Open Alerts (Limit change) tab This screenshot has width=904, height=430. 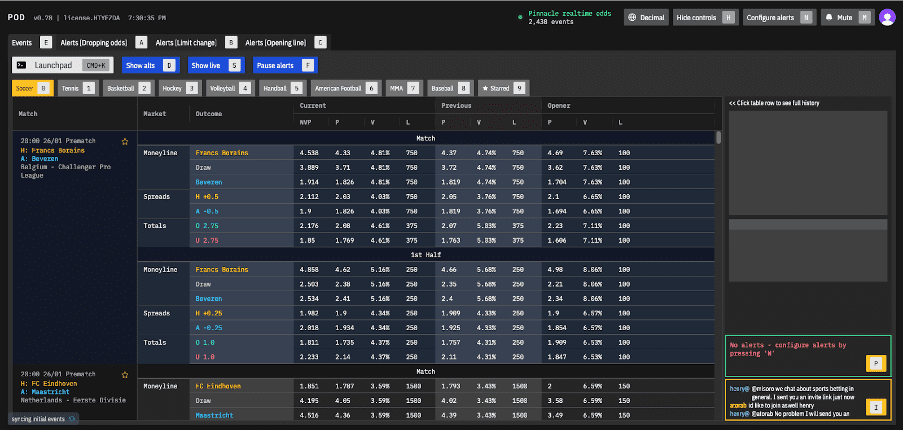pos(196,42)
